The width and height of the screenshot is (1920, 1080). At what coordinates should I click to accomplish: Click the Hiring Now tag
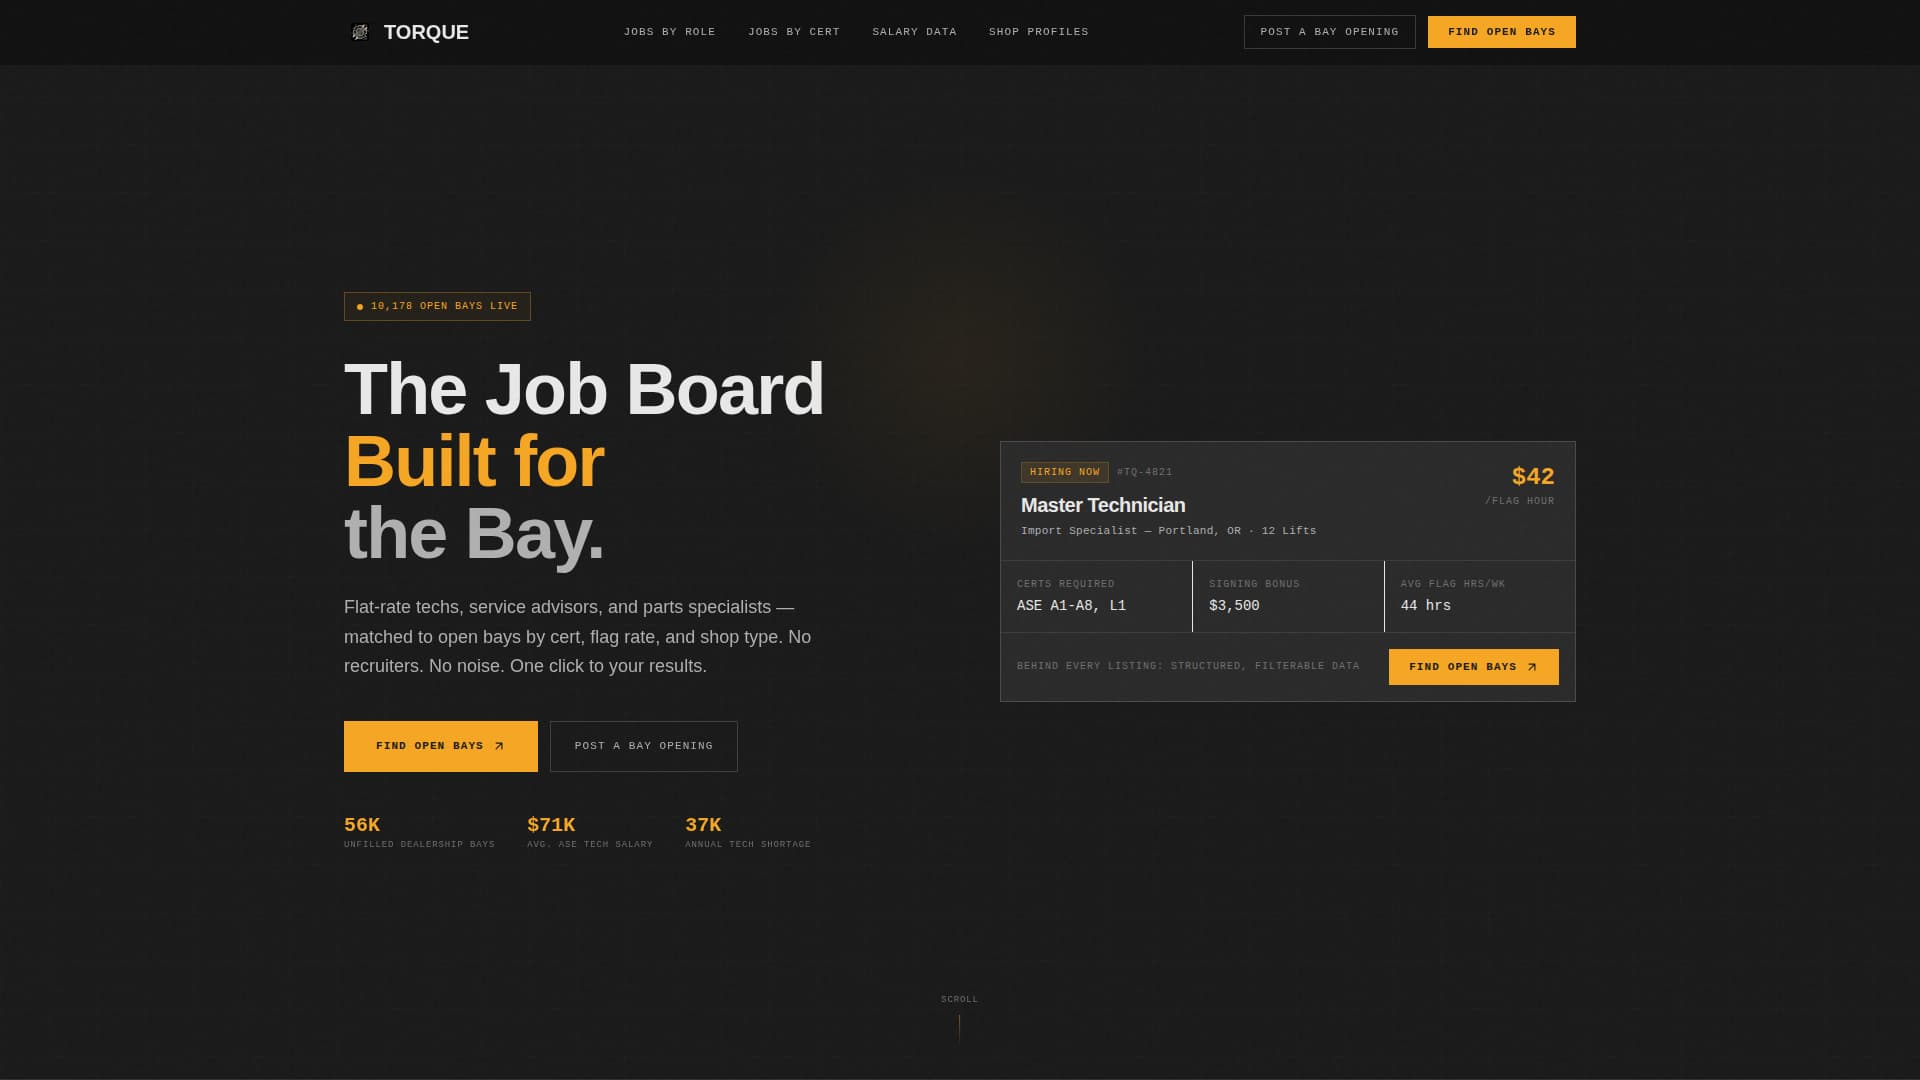coord(1064,472)
